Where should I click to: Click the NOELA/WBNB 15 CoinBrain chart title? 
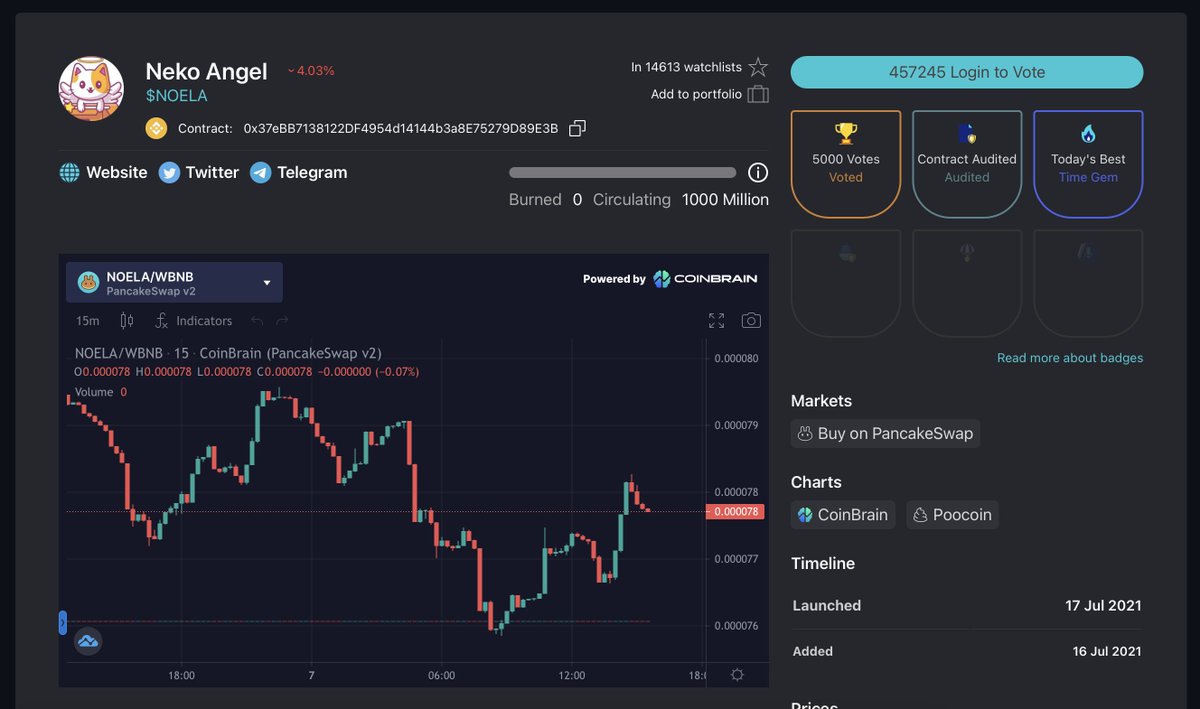point(228,353)
